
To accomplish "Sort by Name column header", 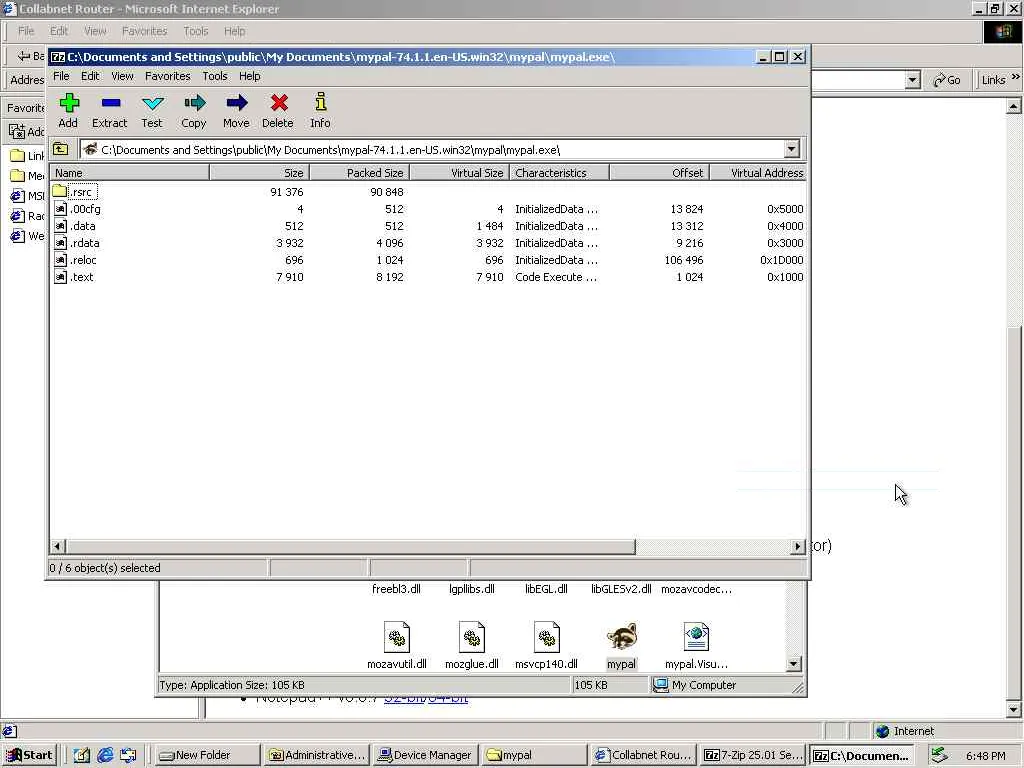I will point(129,173).
